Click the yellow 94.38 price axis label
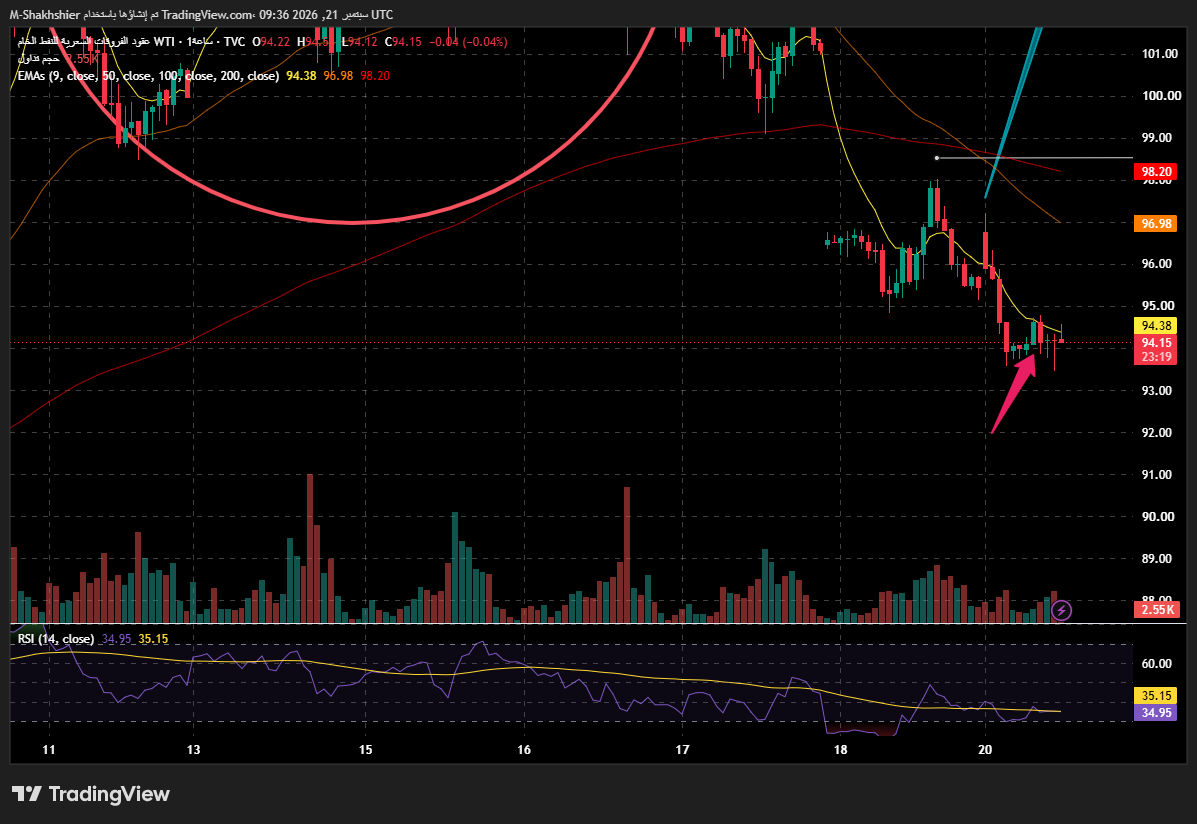 point(1157,326)
